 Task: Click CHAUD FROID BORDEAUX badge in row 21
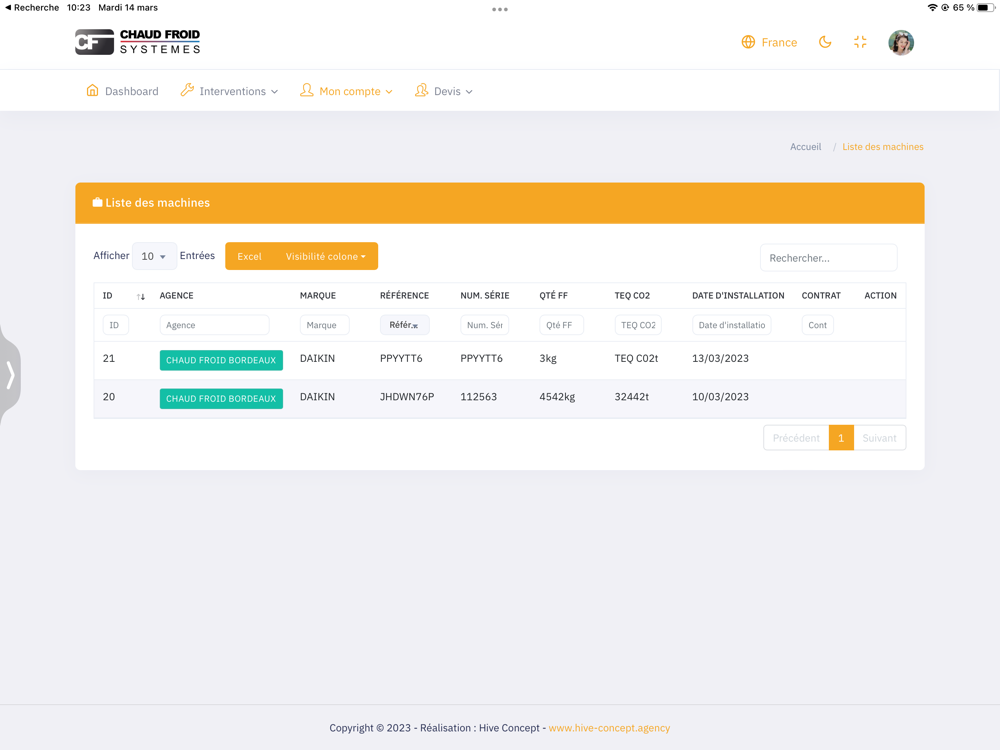221,360
